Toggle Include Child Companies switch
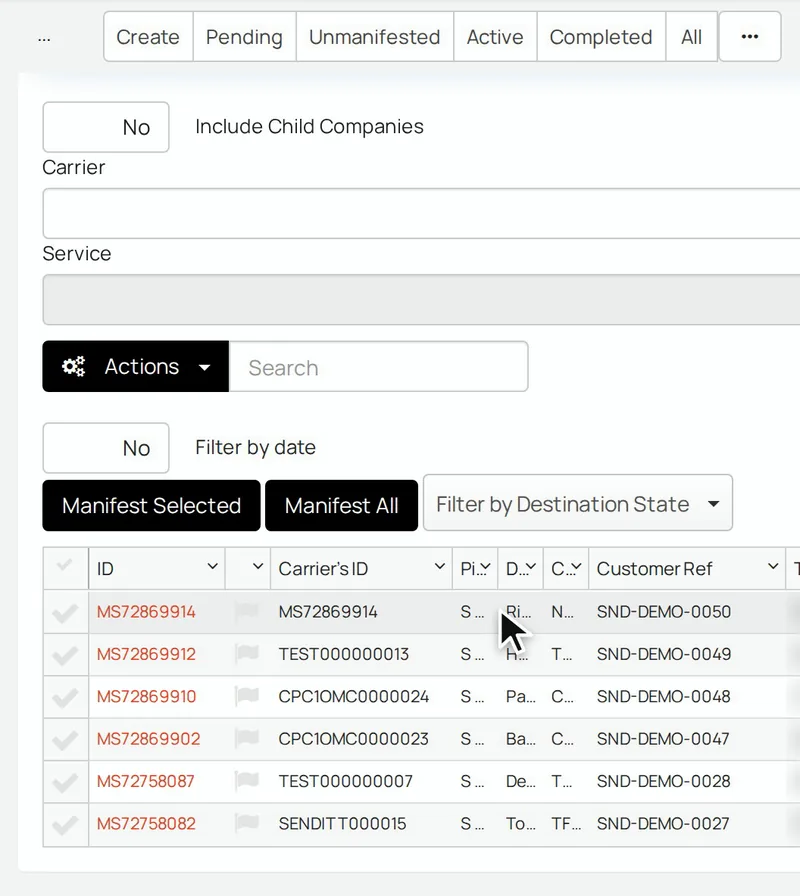 click(106, 127)
